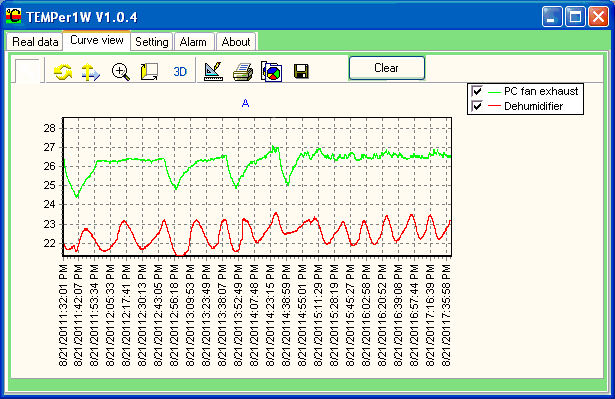The width and height of the screenshot is (615, 399).
Task: Open the chart editor ruler-pencil icon
Action: coord(213,71)
